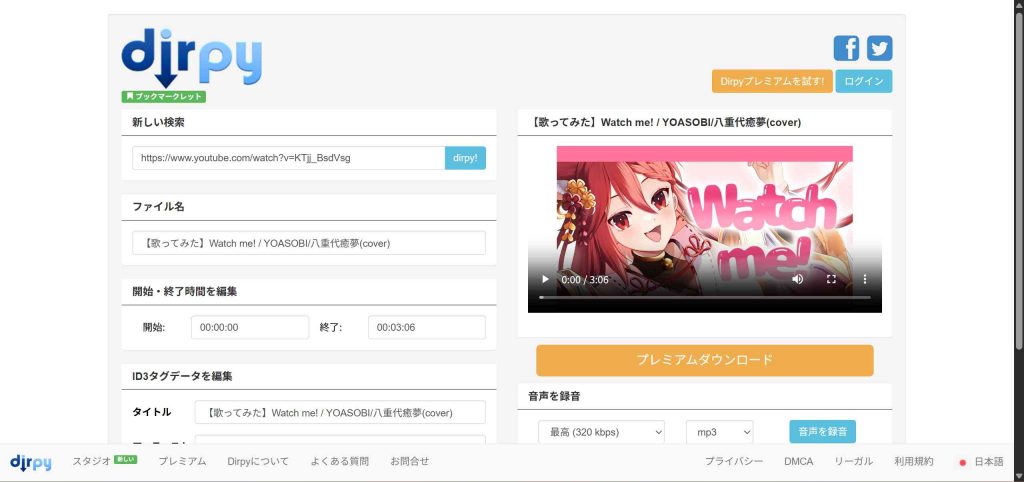
Task: Click the 開始・終了時間を編集 heading
Action: tap(185, 291)
